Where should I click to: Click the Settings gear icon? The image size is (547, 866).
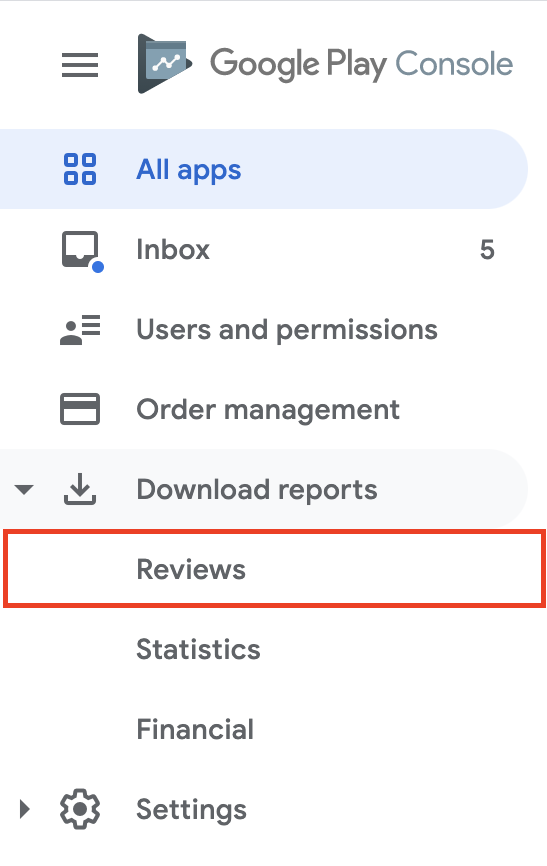pyautogui.click(x=80, y=809)
